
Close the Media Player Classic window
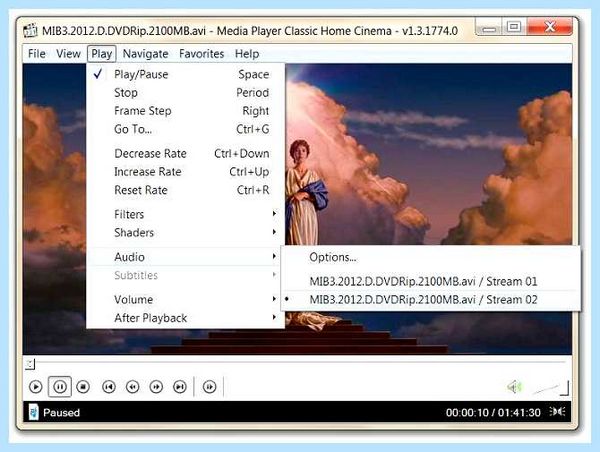pos(550,27)
